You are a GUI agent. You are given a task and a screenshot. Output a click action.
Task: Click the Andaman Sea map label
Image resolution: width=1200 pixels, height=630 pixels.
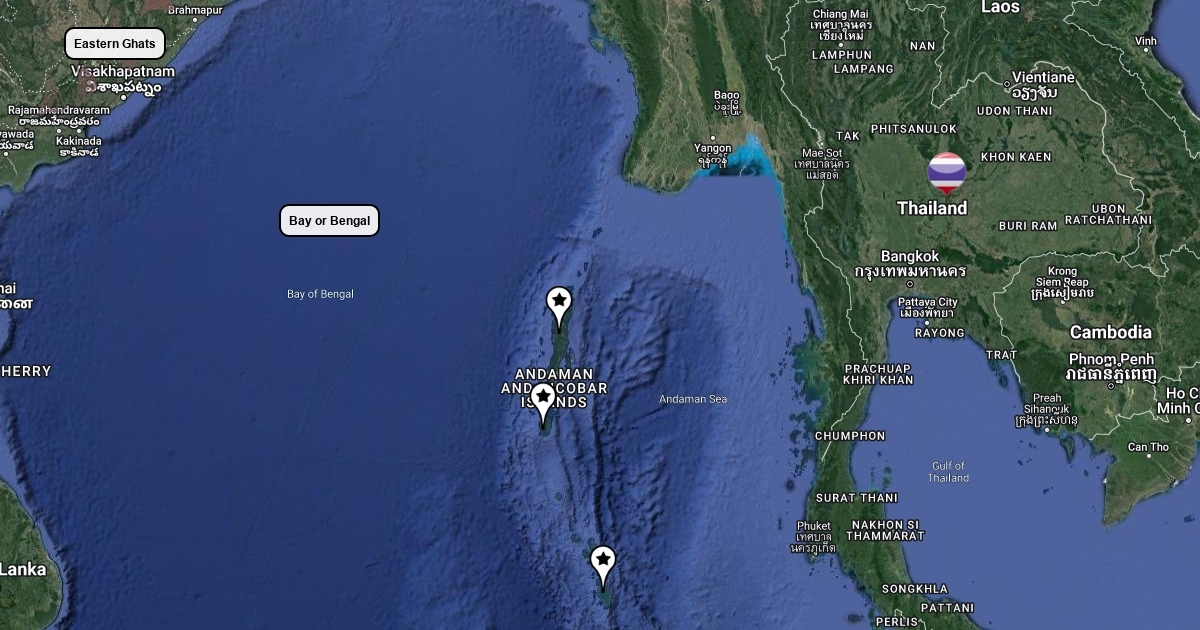(x=693, y=399)
